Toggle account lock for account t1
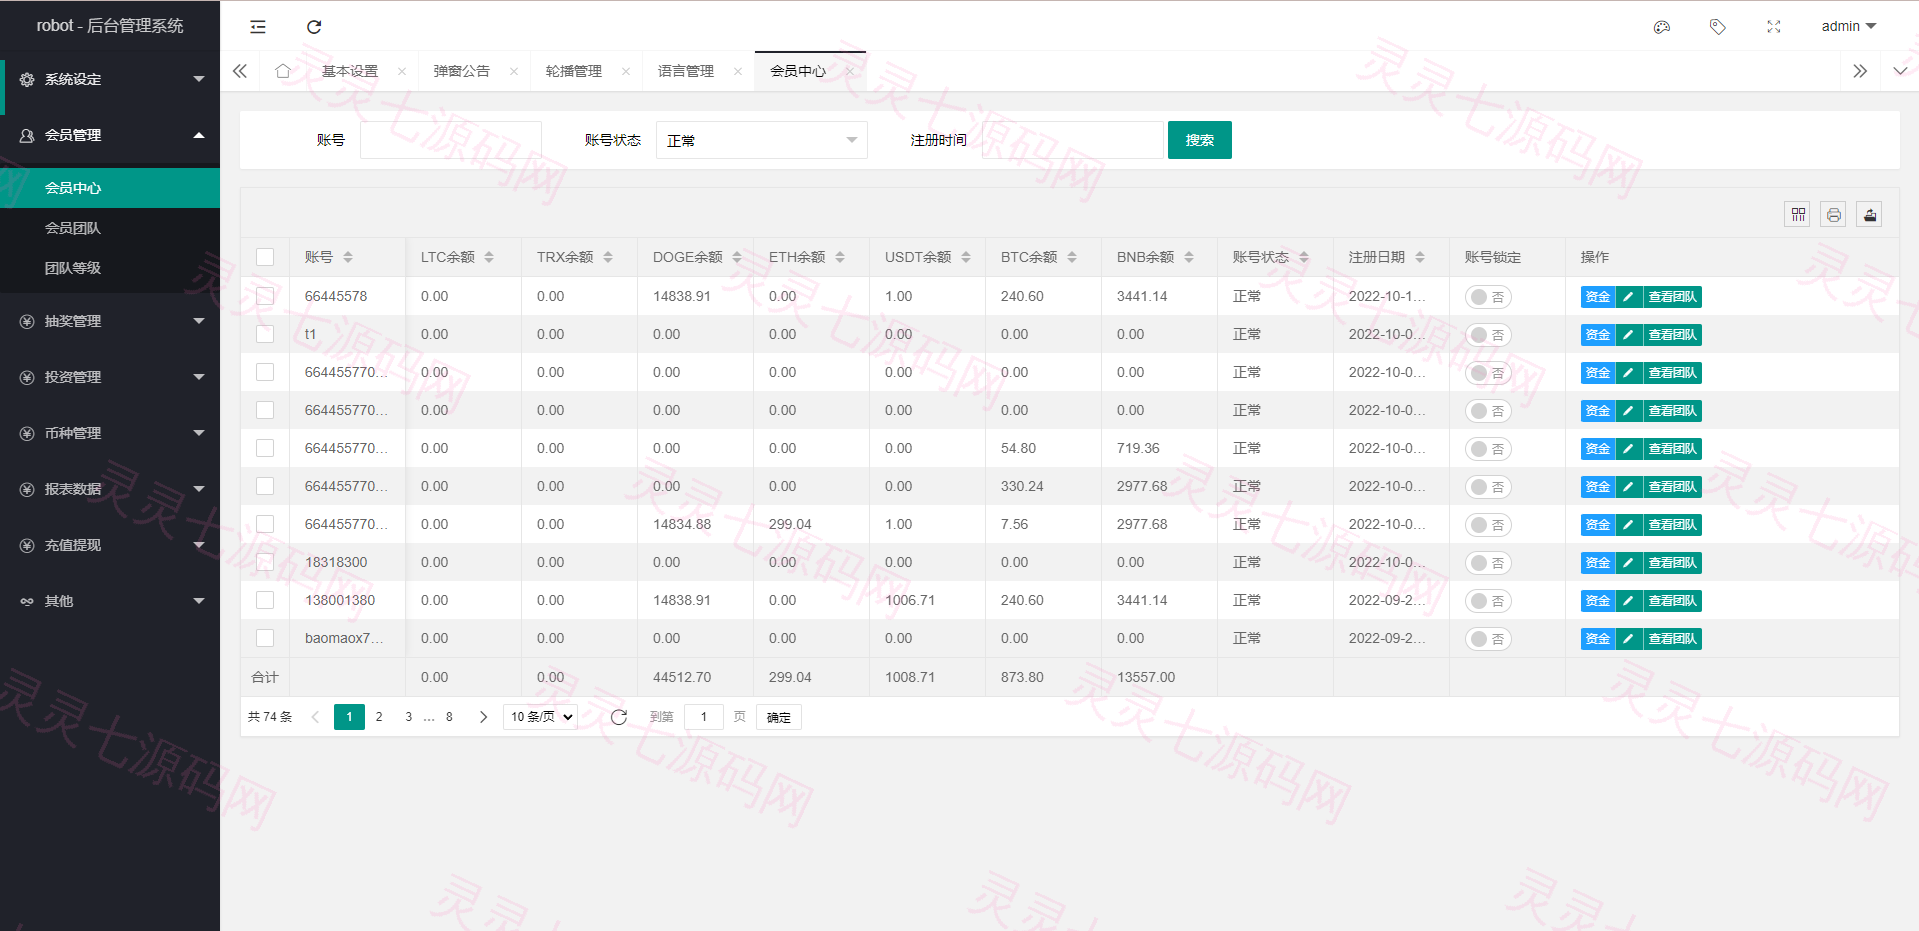1919x931 pixels. pyautogui.click(x=1488, y=335)
